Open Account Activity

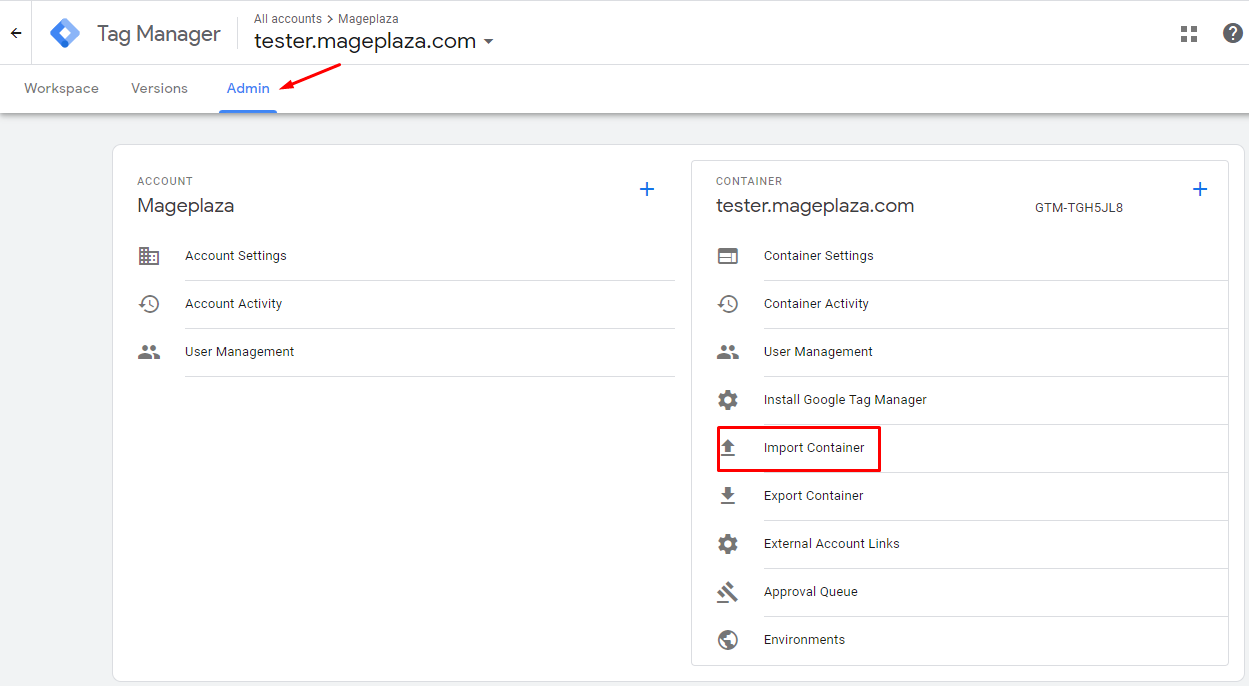[234, 304]
